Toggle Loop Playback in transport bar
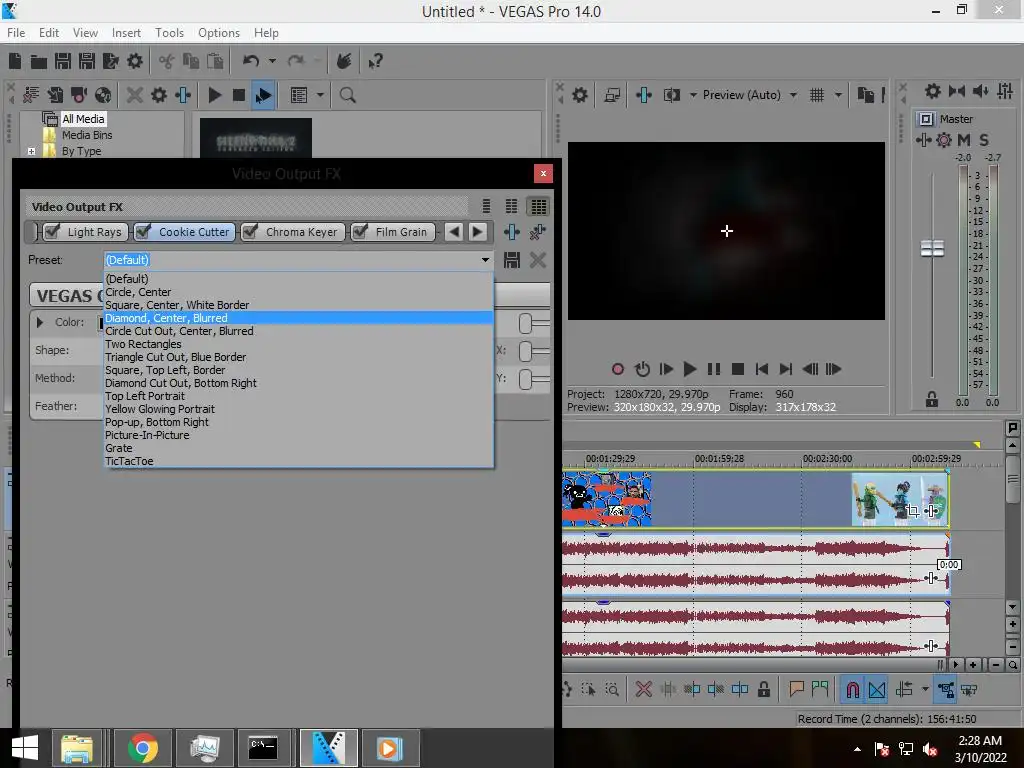This screenshot has height=768, width=1024. pyautogui.click(x=643, y=370)
